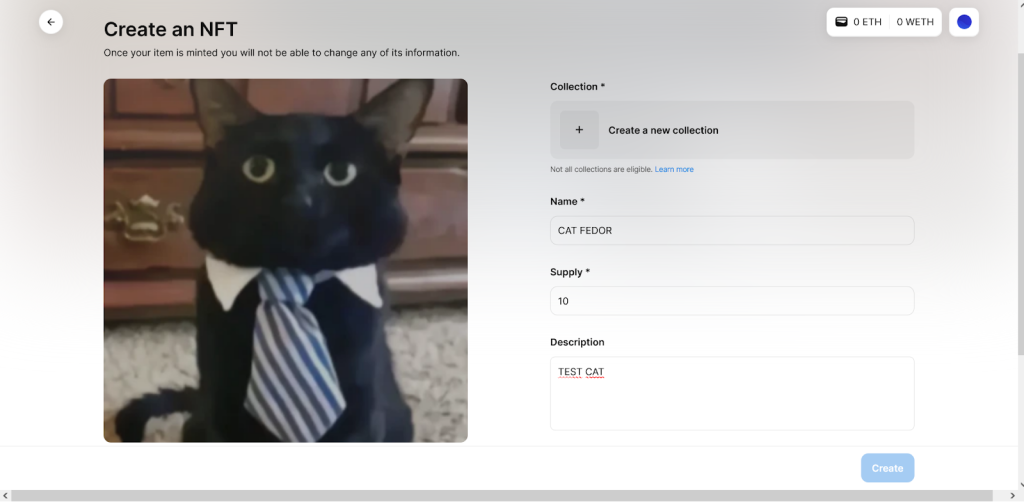Open the blue profile avatar
The height and width of the screenshot is (504, 1024).
[964, 22]
